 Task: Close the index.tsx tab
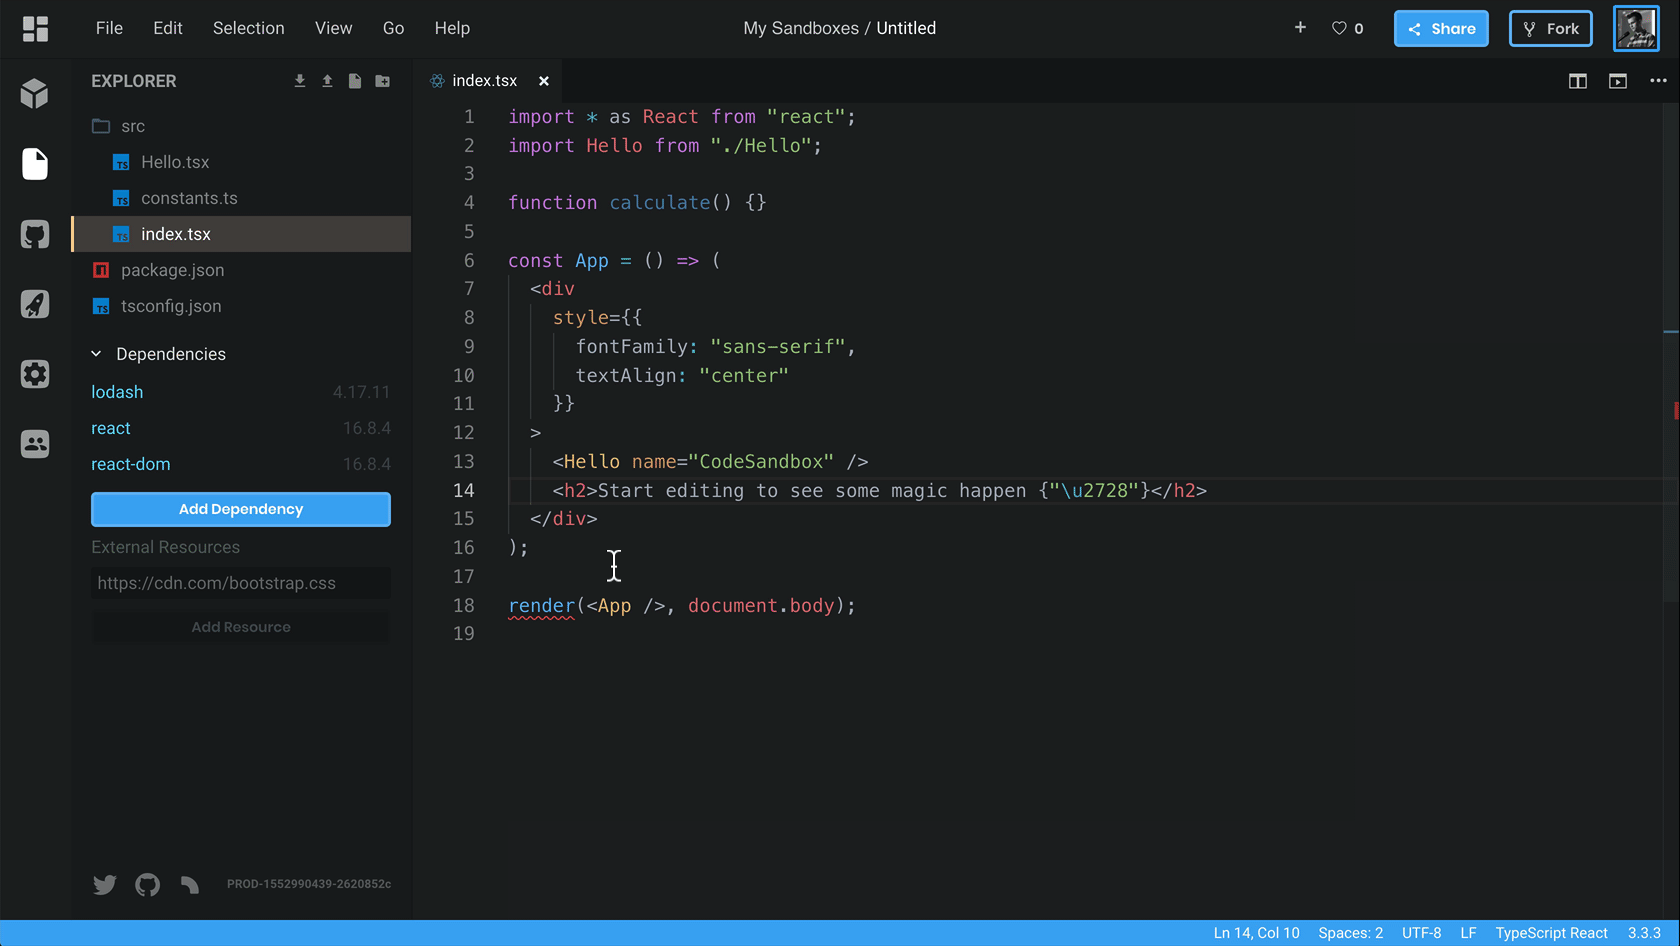(544, 81)
